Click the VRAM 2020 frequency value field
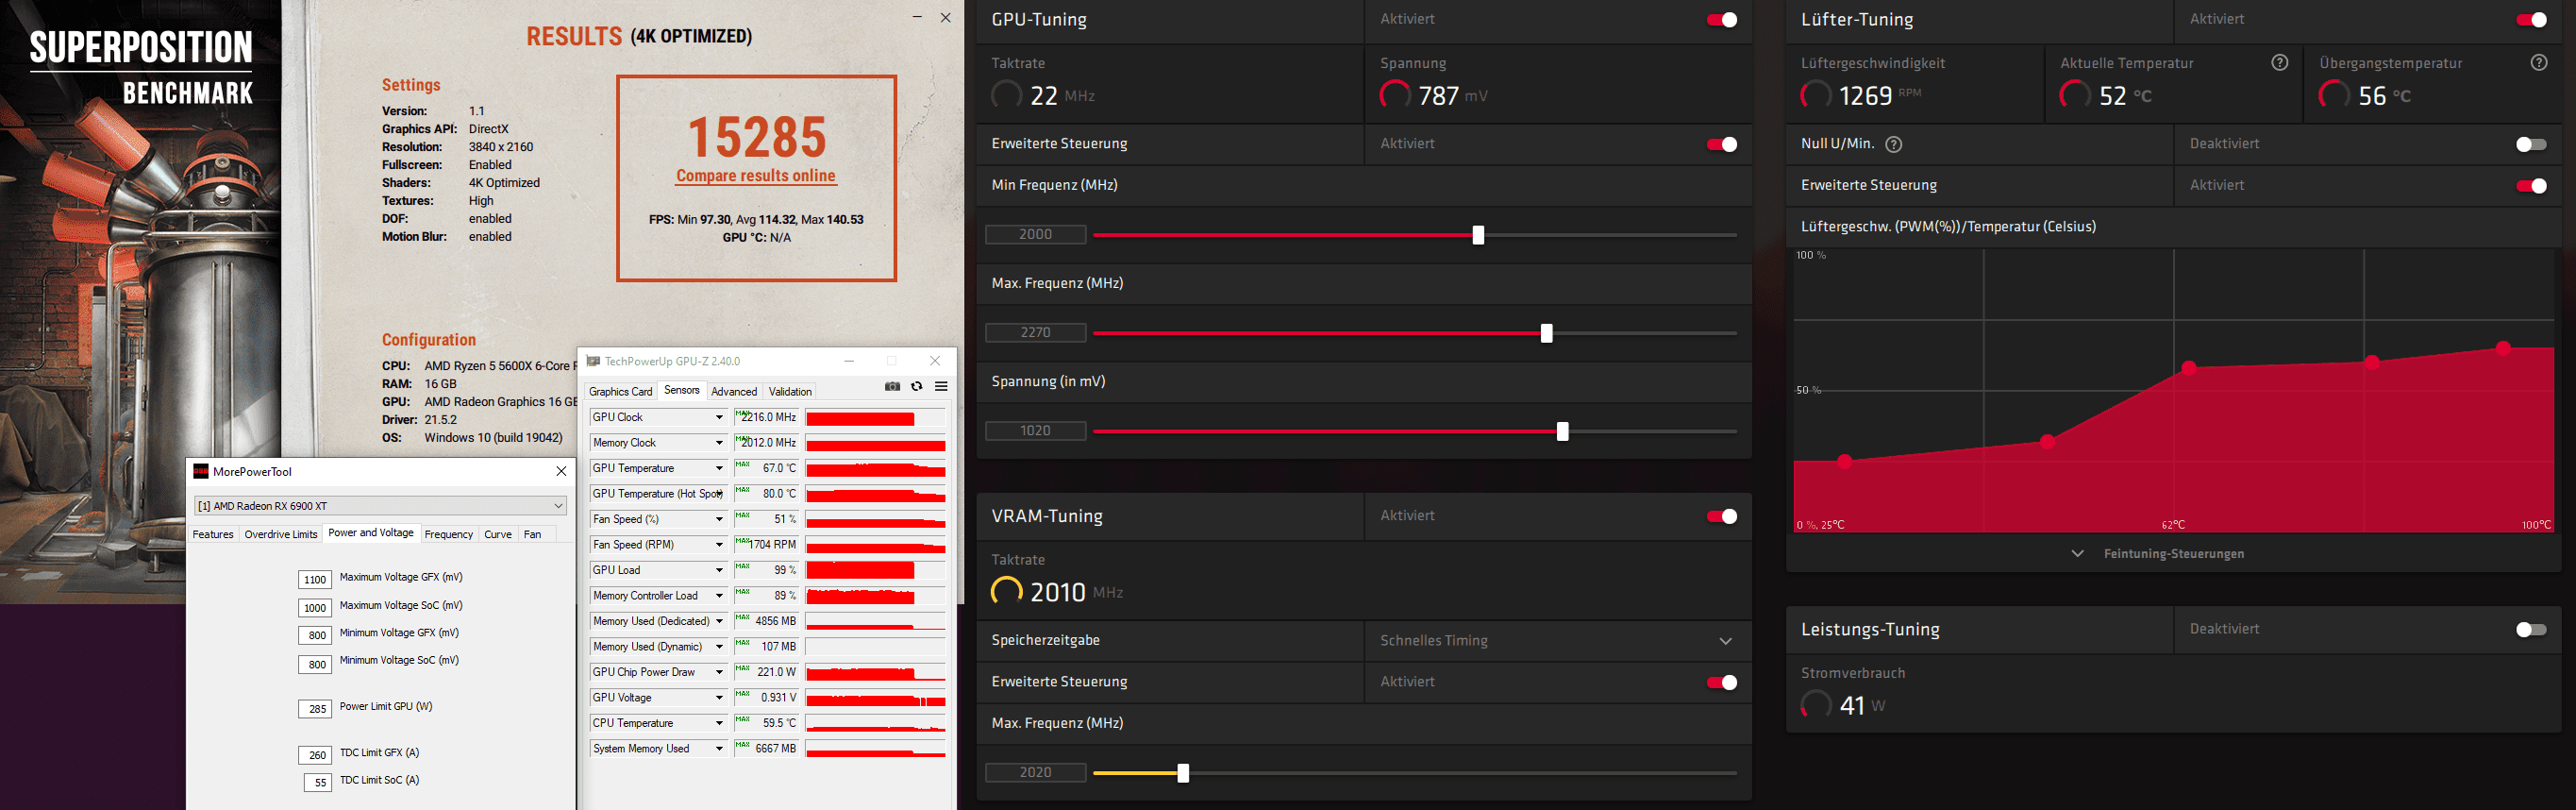Viewport: 2576px width, 810px height. [1035, 773]
